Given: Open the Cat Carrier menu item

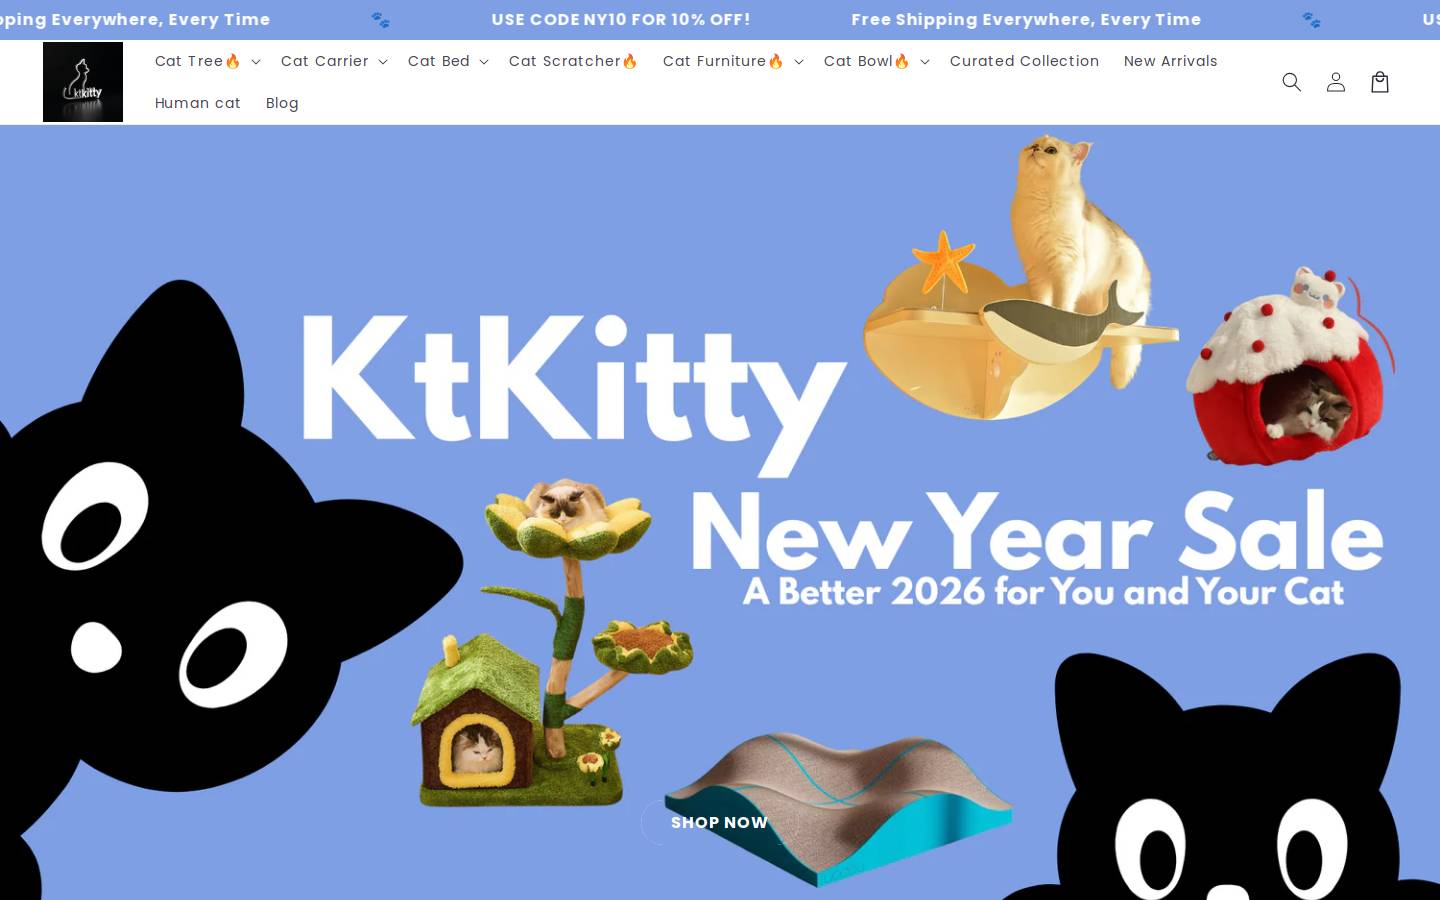Looking at the screenshot, I should tap(325, 61).
